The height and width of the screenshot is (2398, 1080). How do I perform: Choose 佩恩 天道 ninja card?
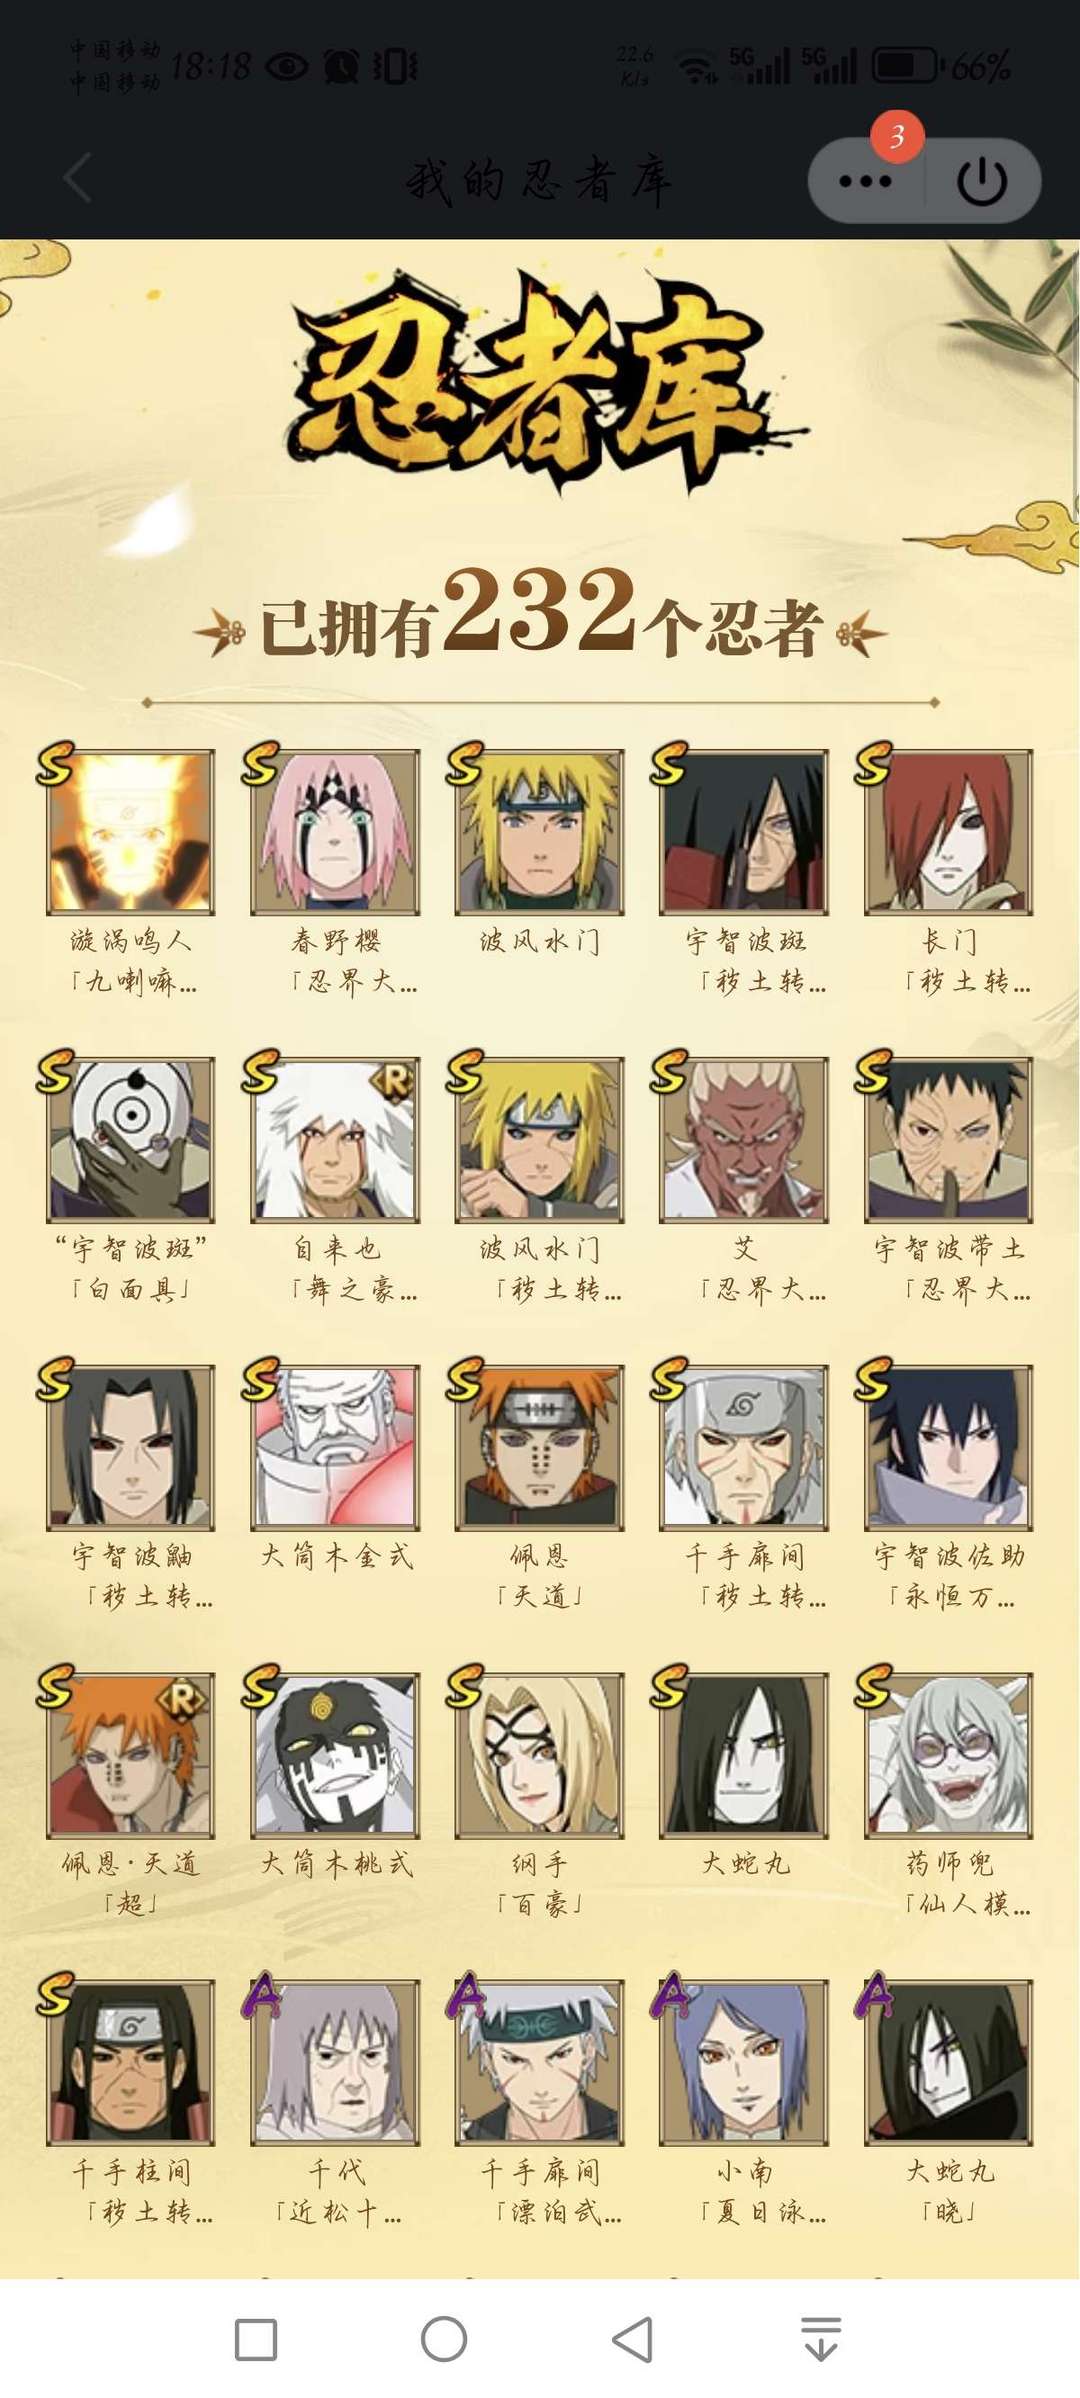(540, 1447)
